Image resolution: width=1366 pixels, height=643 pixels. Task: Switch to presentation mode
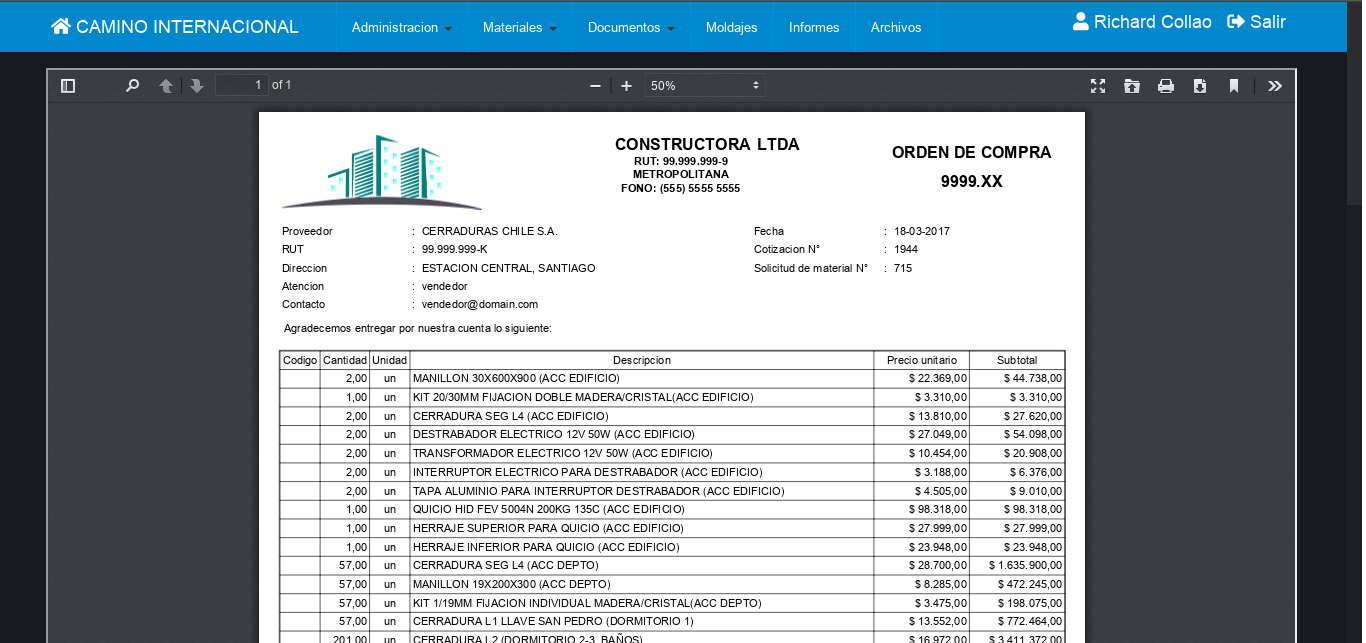click(x=1098, y=86)
